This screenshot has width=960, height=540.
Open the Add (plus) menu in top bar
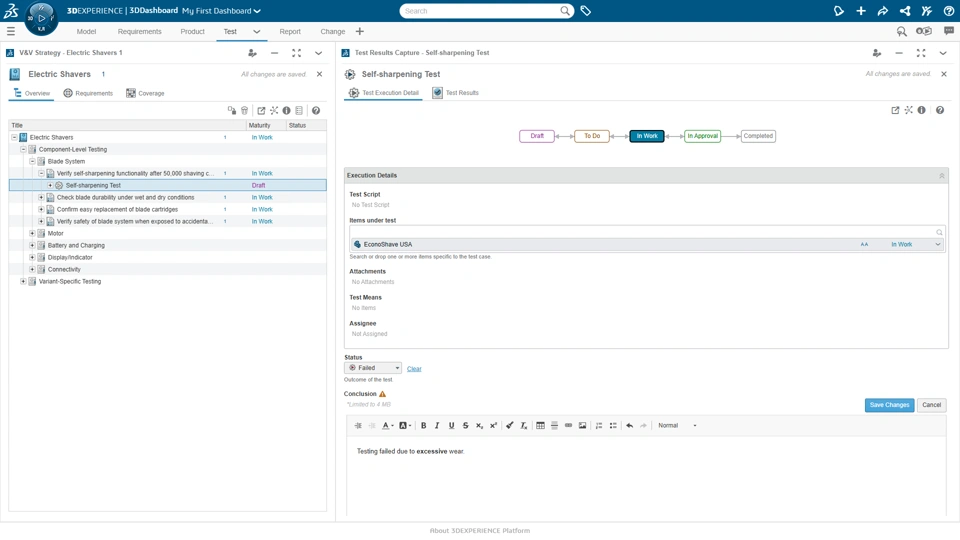click(x=861, y=10)
